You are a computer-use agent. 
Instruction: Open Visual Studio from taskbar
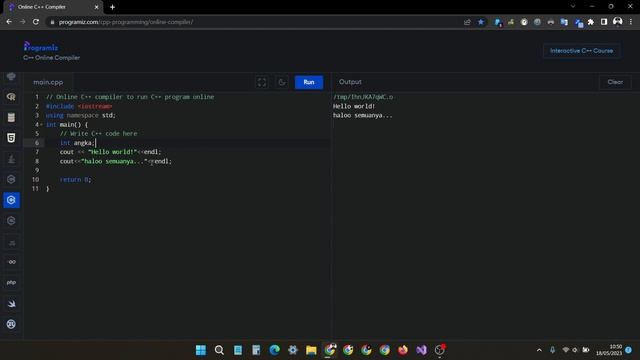421,350
